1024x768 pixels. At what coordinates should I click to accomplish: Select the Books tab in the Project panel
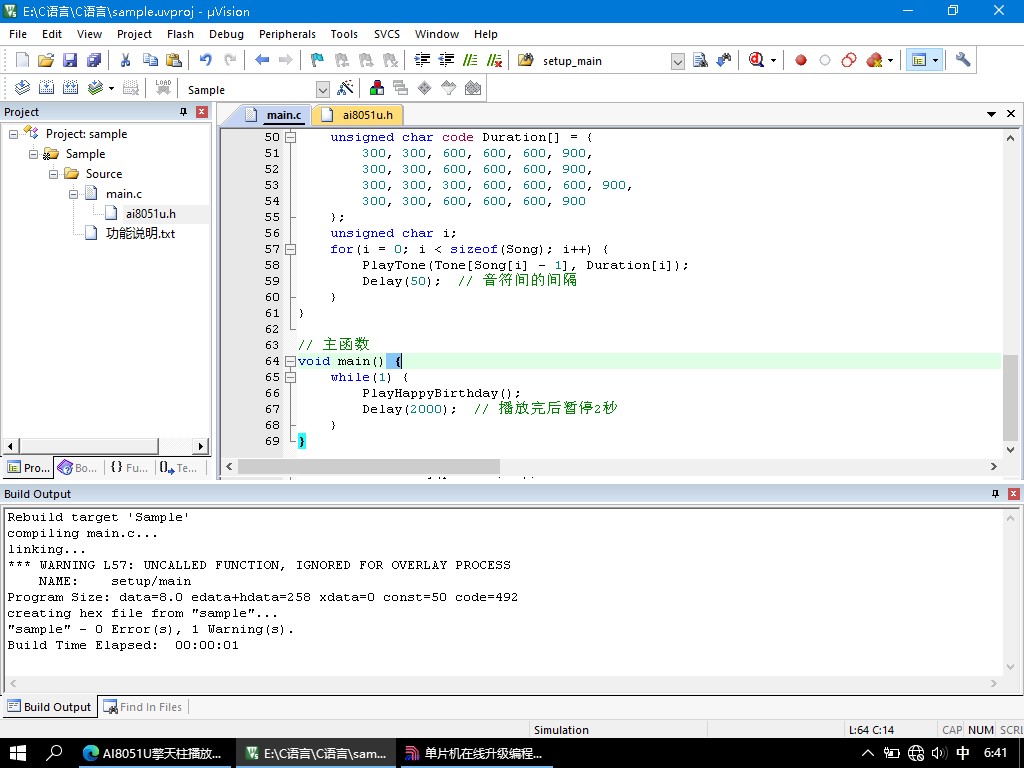tap(78, 468)
